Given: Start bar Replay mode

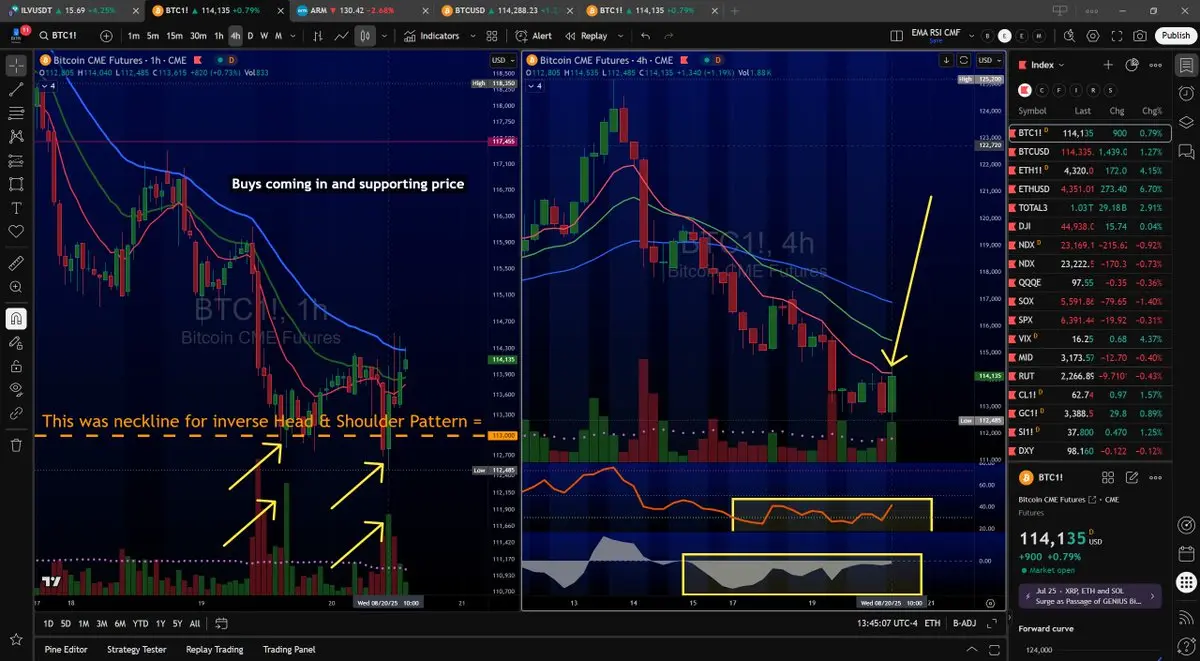Looking at the screenshot, I should click(586, 35).
